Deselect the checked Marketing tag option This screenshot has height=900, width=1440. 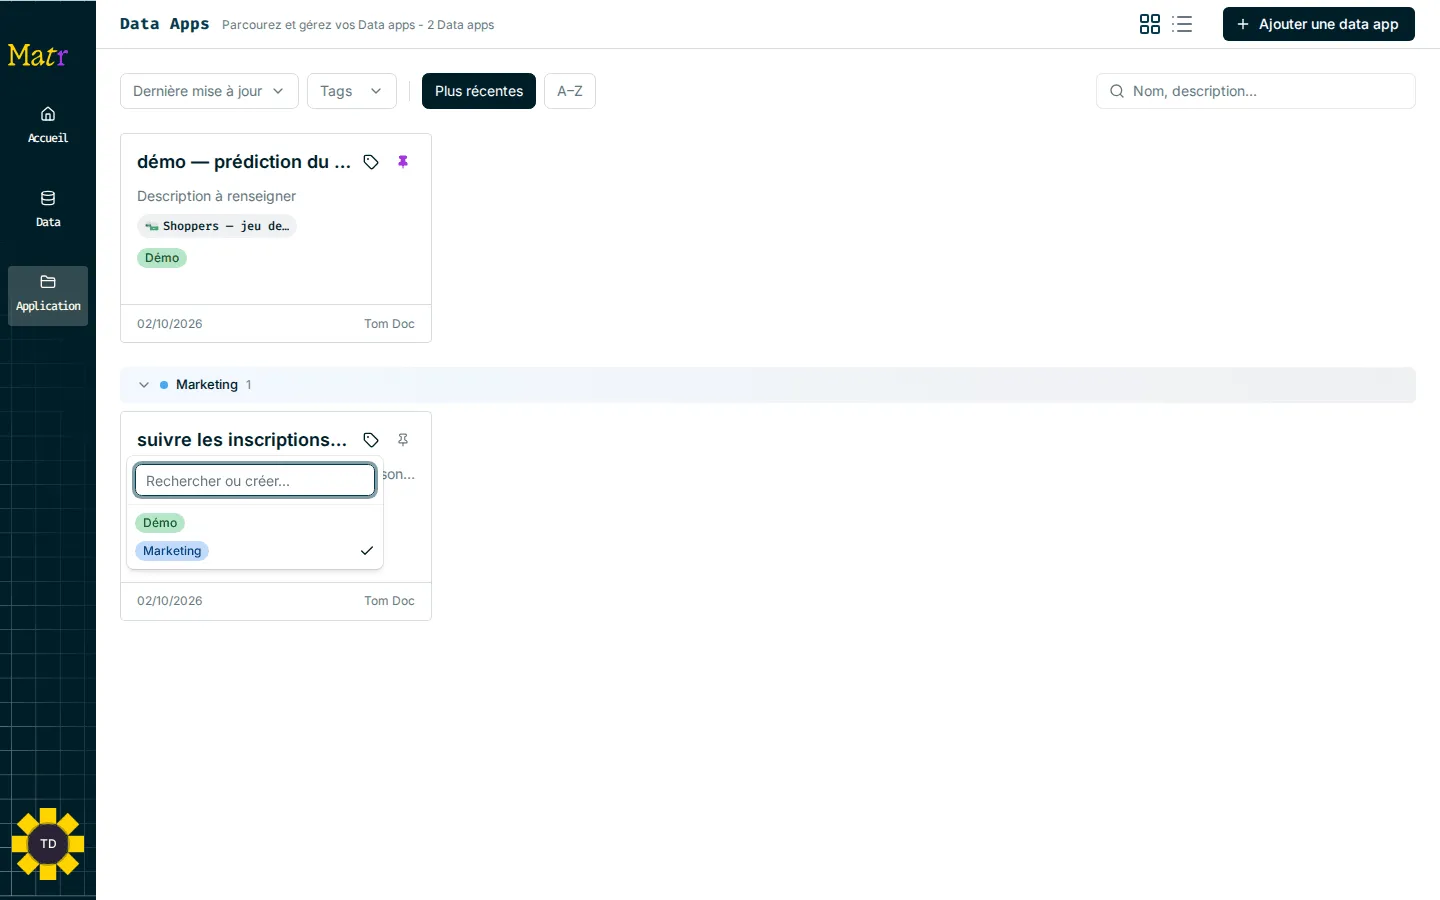click(x=255, y=551)
